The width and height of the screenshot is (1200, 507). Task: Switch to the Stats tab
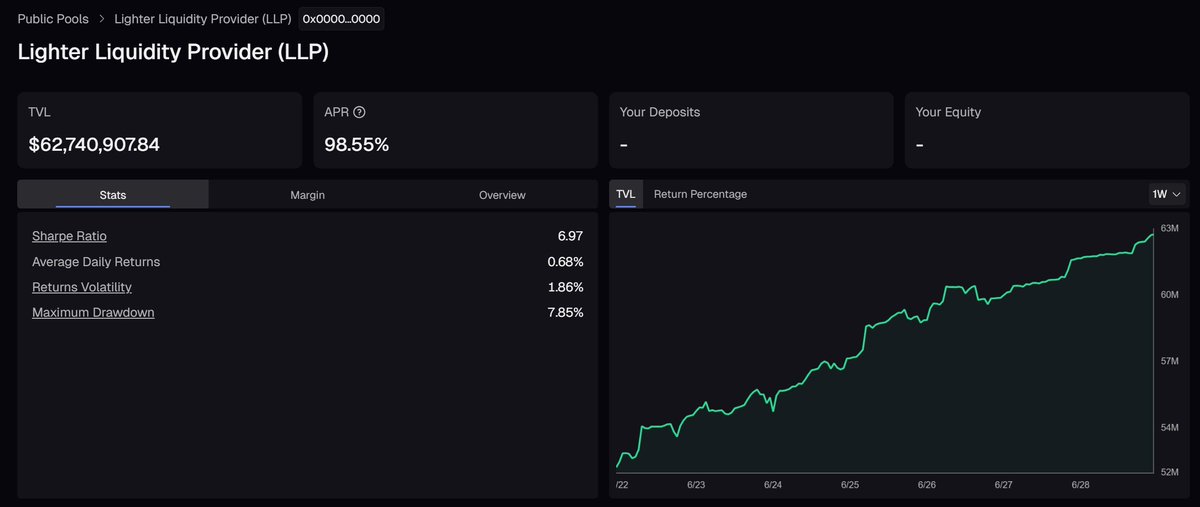click(113, 195)
